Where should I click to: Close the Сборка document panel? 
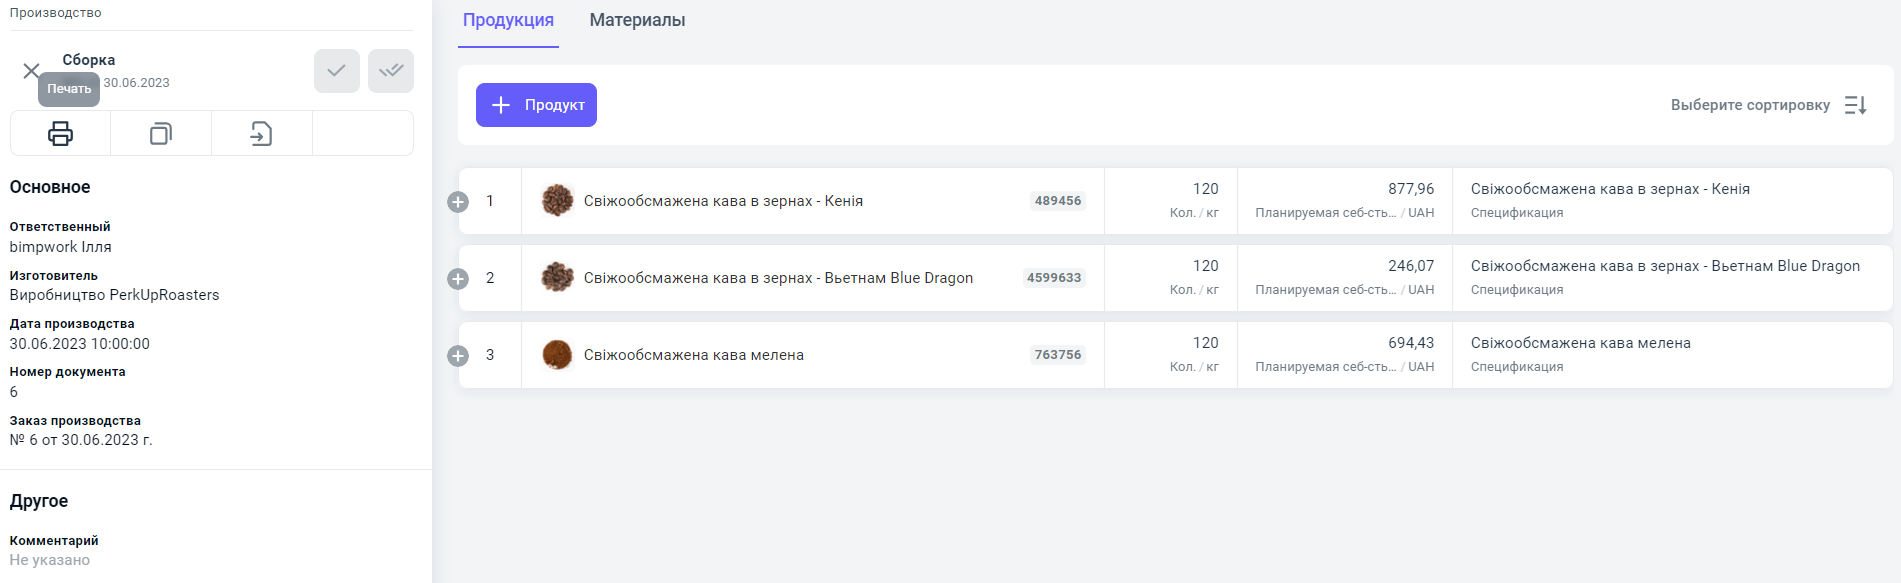click(x=31, y=71)
